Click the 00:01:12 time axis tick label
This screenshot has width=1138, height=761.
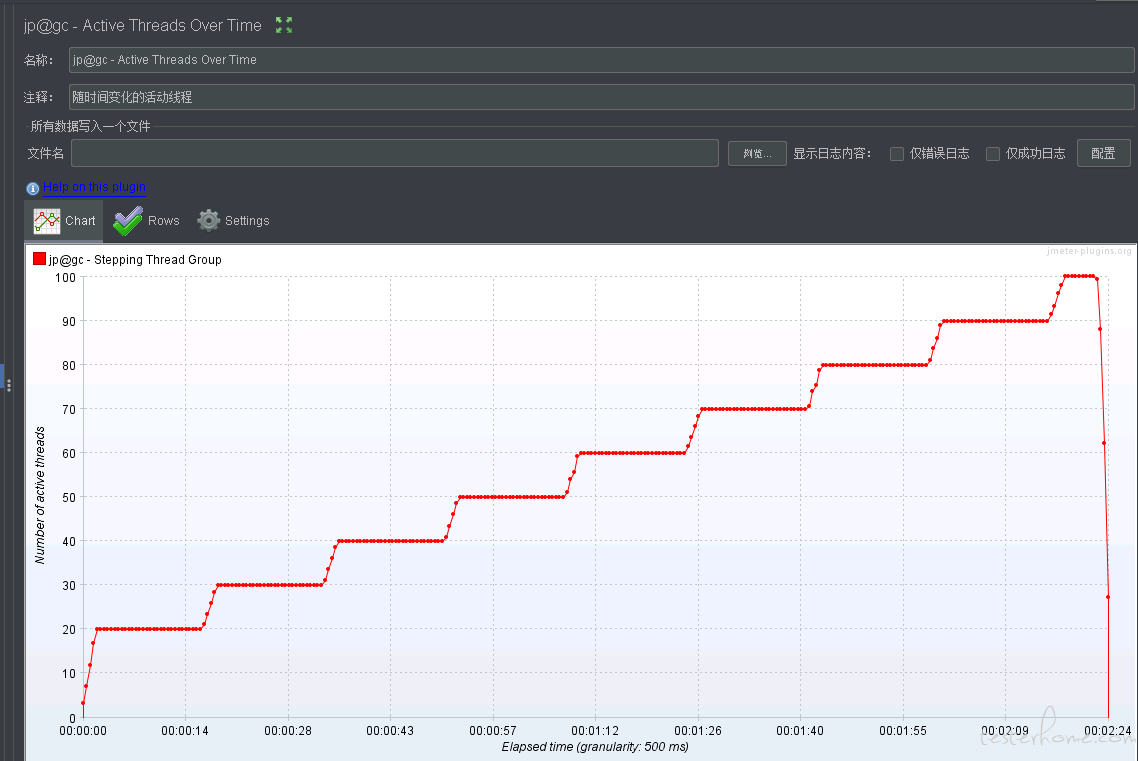point(595,731)
